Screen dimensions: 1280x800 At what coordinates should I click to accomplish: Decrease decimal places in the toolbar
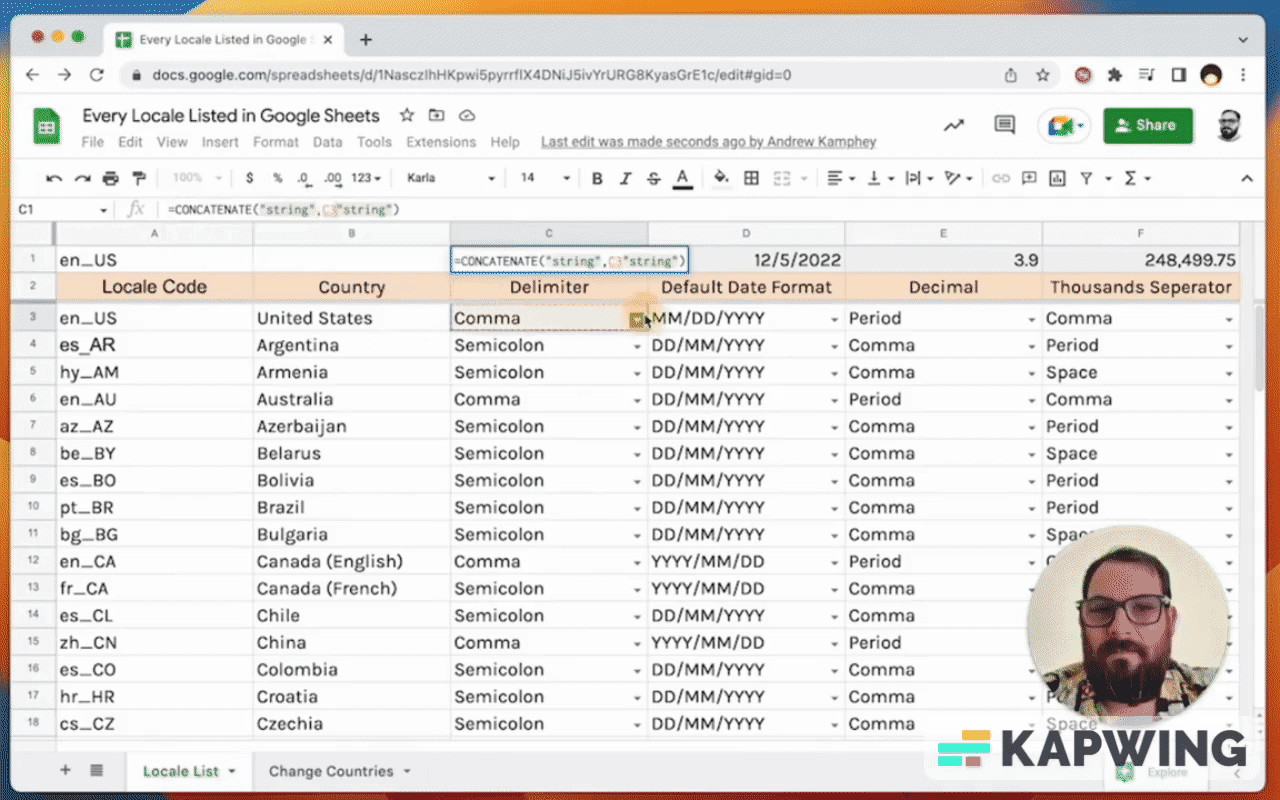coord(303,178)
